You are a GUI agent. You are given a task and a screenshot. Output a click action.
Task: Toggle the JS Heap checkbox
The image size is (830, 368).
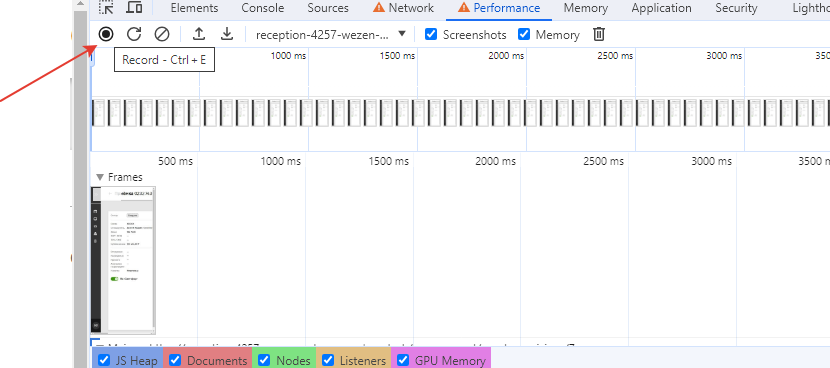point(104,360)
